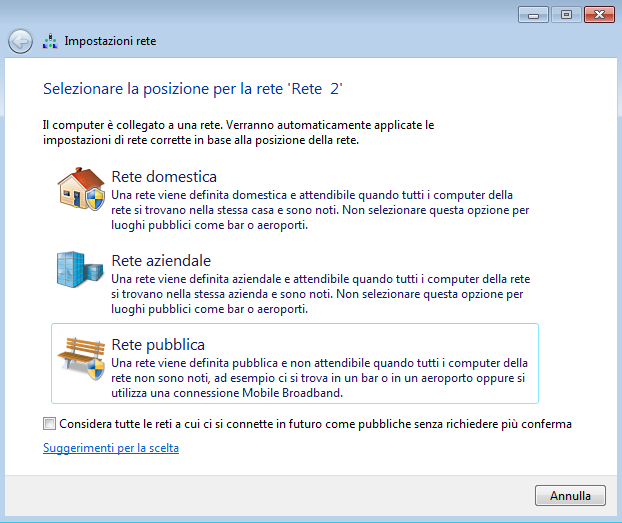Pick the Rete pubblica heading
The height and width of the screenshot is (523, 622).
click(158, 345)
